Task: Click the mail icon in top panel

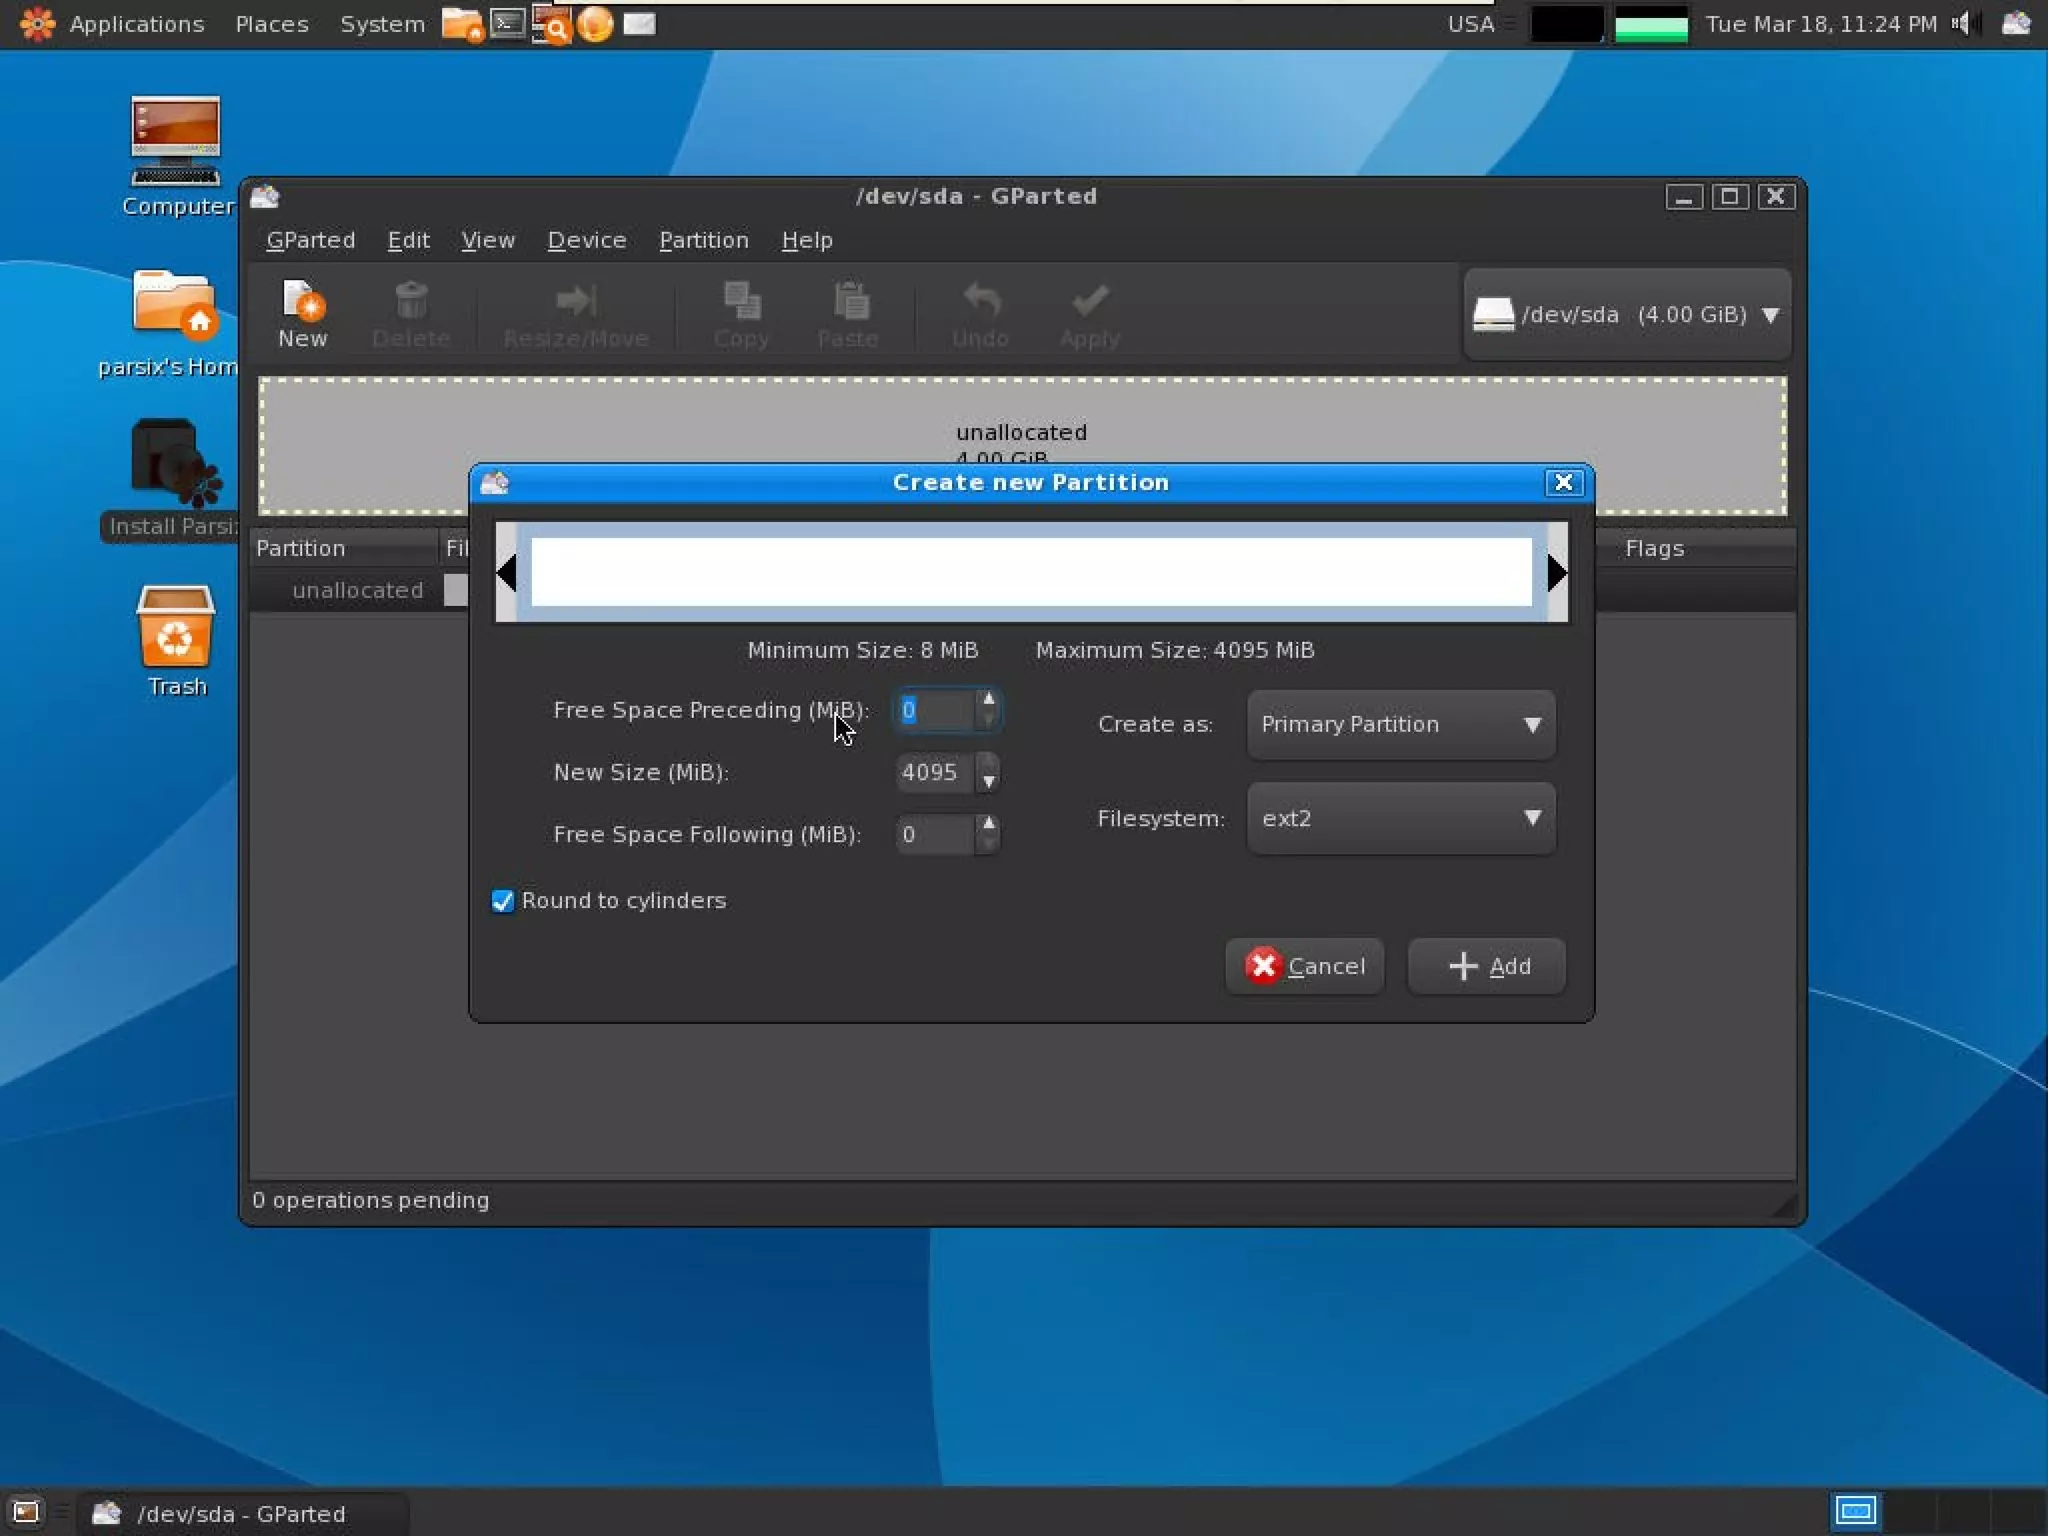Action: tap(640, 23)
